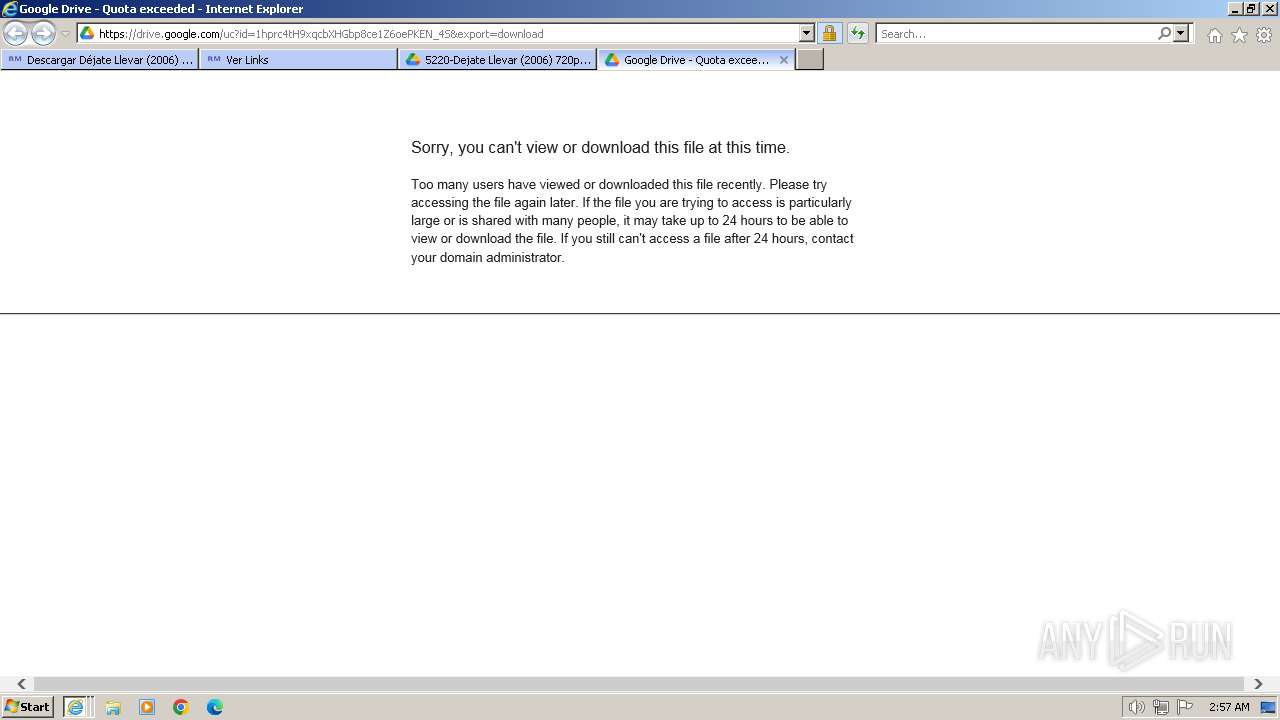Refresh the page with the green arrows icon
The image size is (1280, 720).
click(x=857, y=33)
